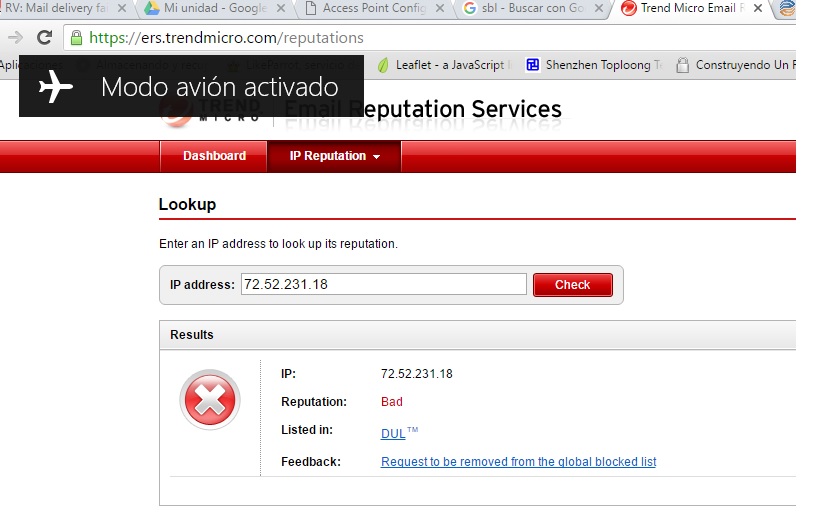819x520 pixels.
Task: Click the Shenzhen Toploong blue bookmark icon
Action: tap(533, 65)
